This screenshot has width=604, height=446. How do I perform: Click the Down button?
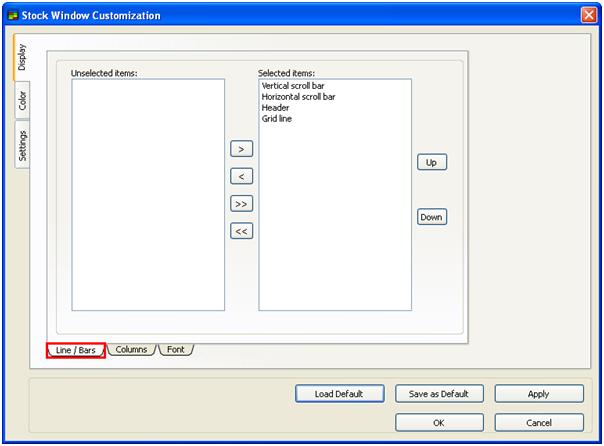(x=431, y=217)
